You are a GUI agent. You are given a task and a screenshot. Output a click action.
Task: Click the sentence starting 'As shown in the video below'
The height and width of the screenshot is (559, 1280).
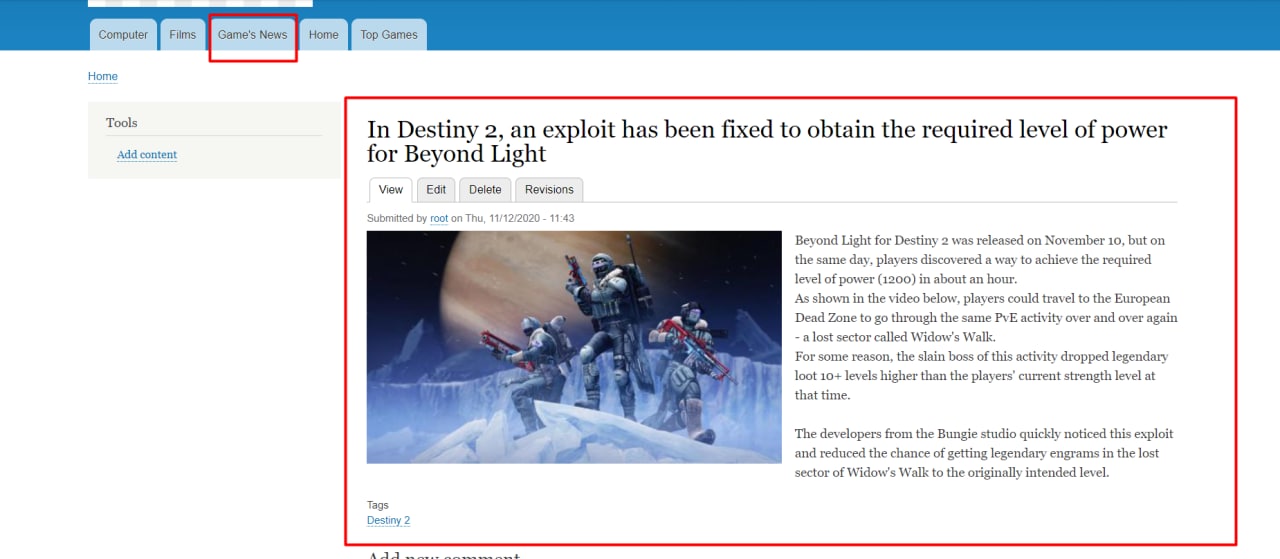click(986, 318)
